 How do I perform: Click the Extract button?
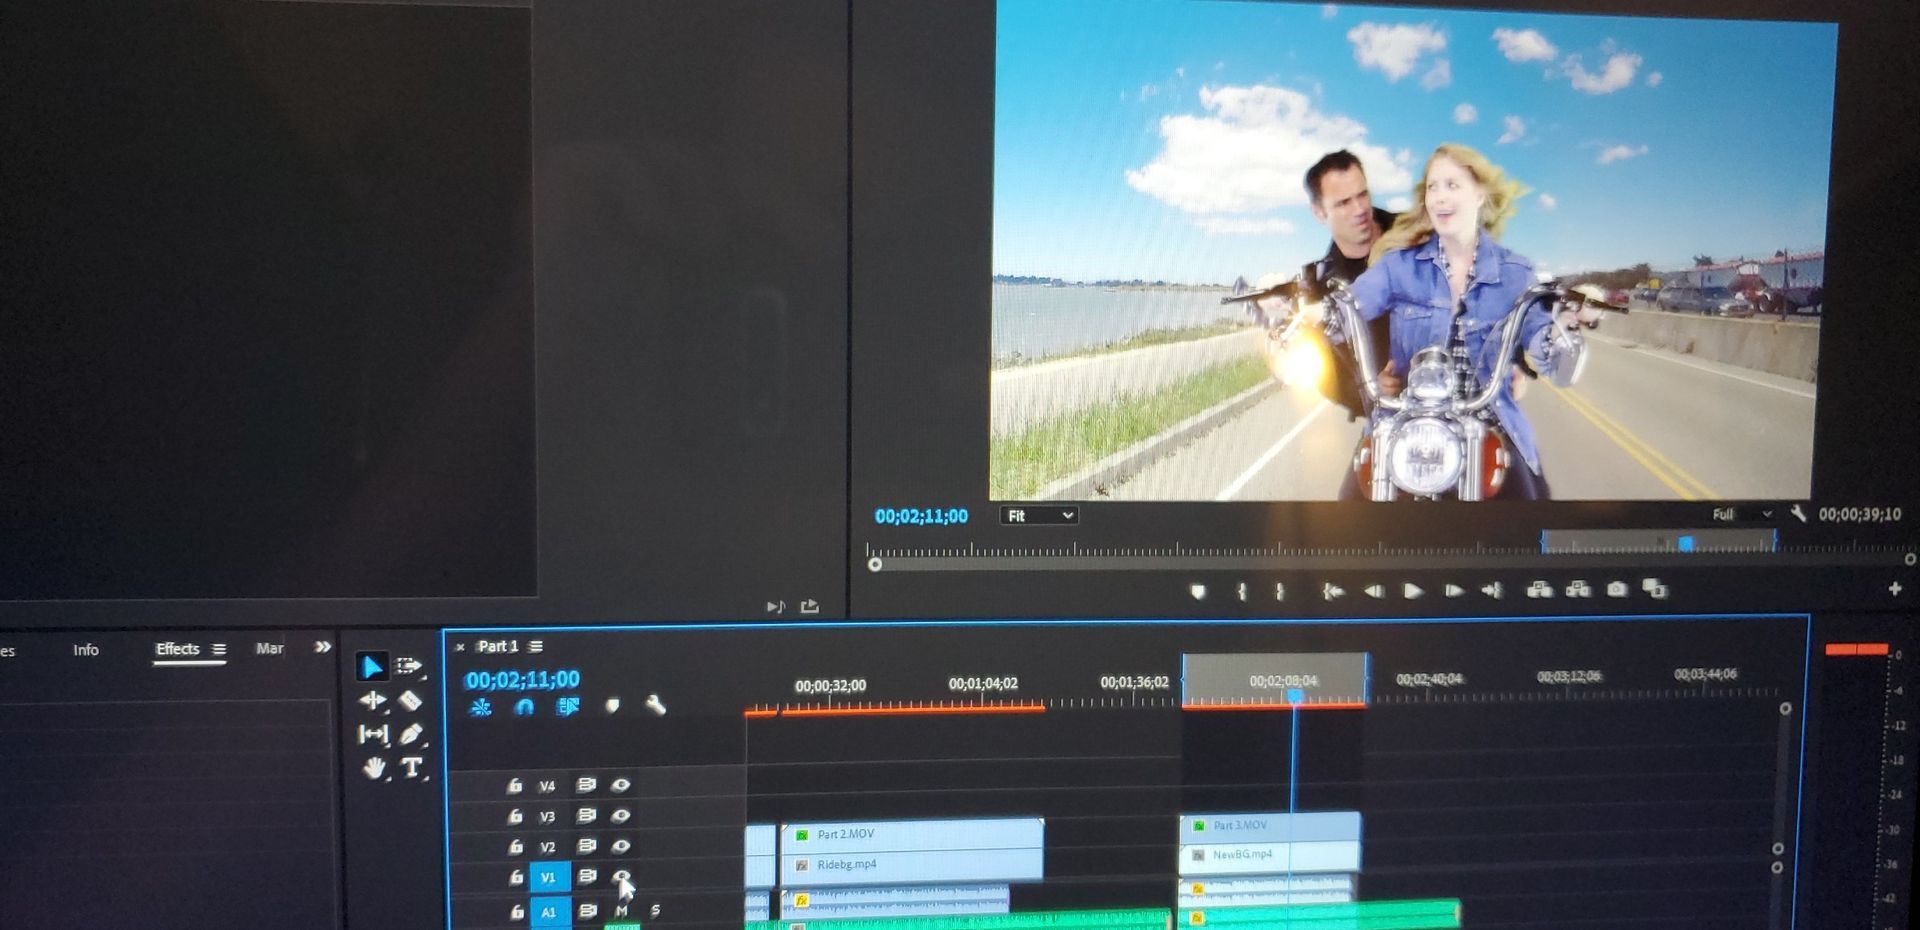coord(1578,589)
